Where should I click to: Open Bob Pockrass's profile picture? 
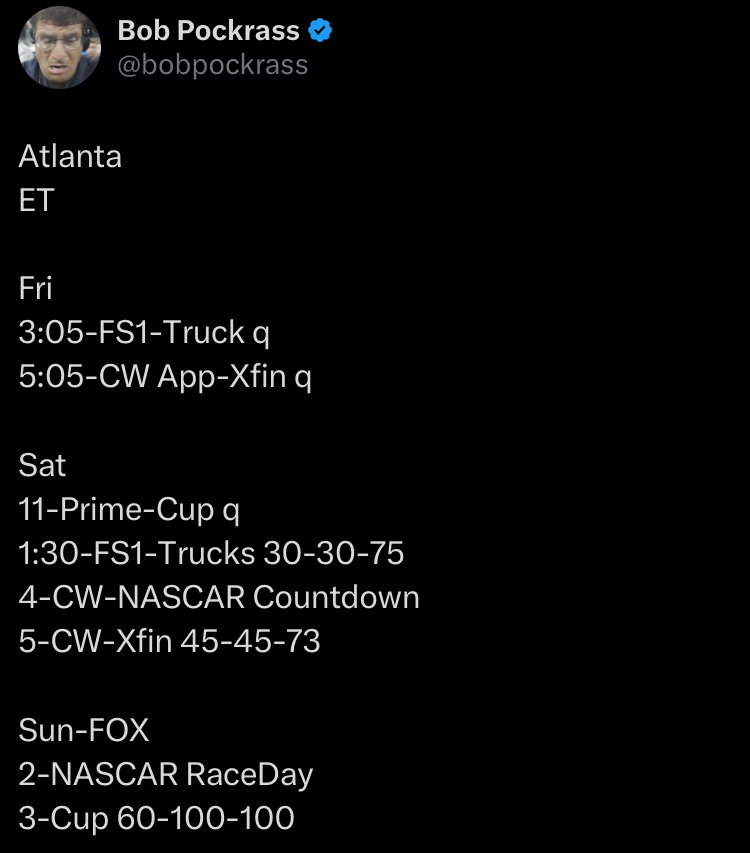tap(59, 48)
